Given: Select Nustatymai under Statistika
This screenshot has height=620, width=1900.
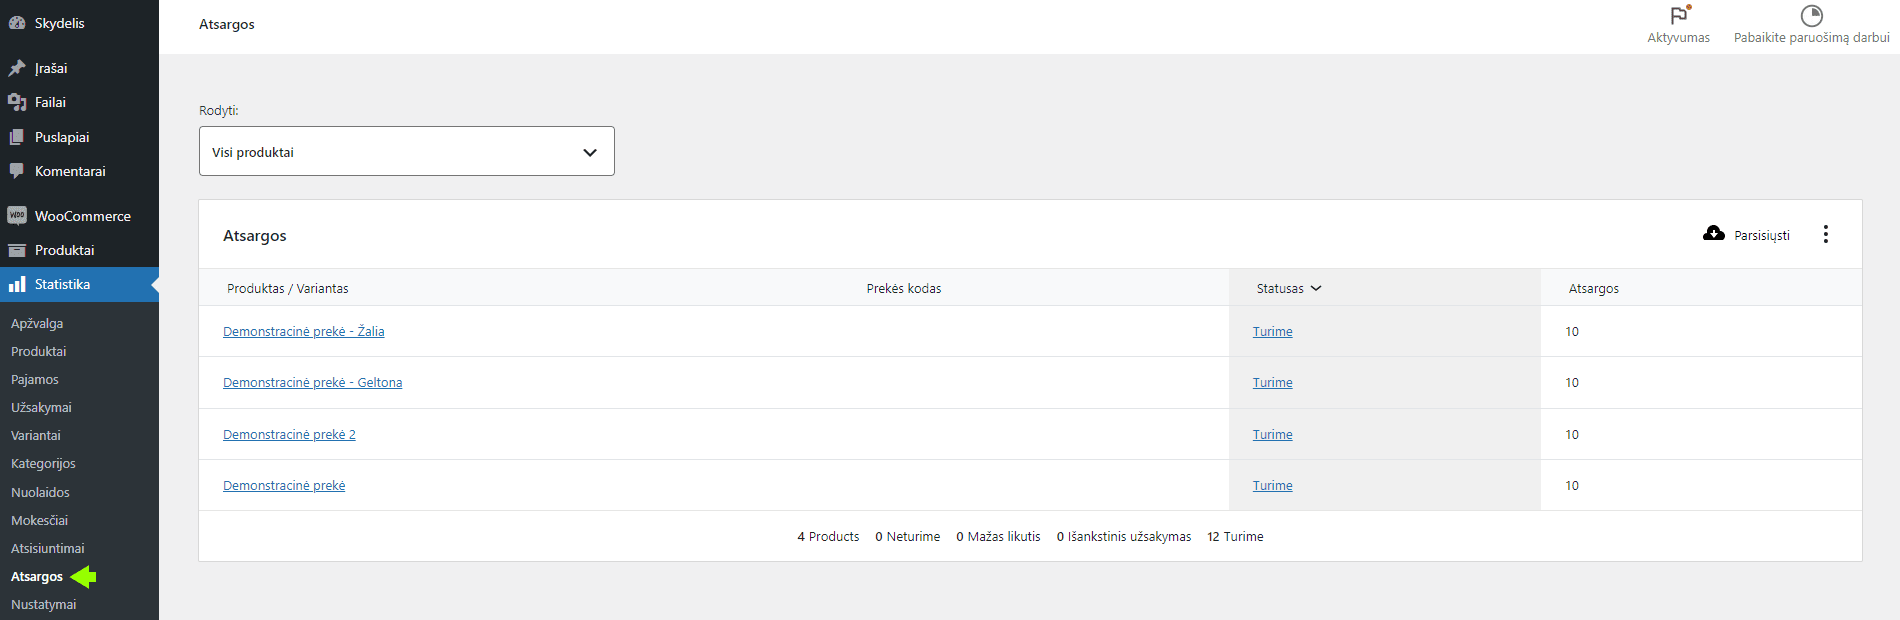Looking at the screenshot, I should tap(43, 604).
